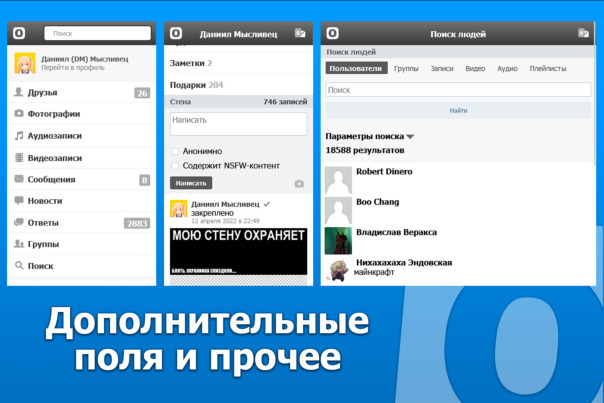Click the Сообщения envelope icon
The height and width of the screenshot is (403, 604).
pos(18,179)
